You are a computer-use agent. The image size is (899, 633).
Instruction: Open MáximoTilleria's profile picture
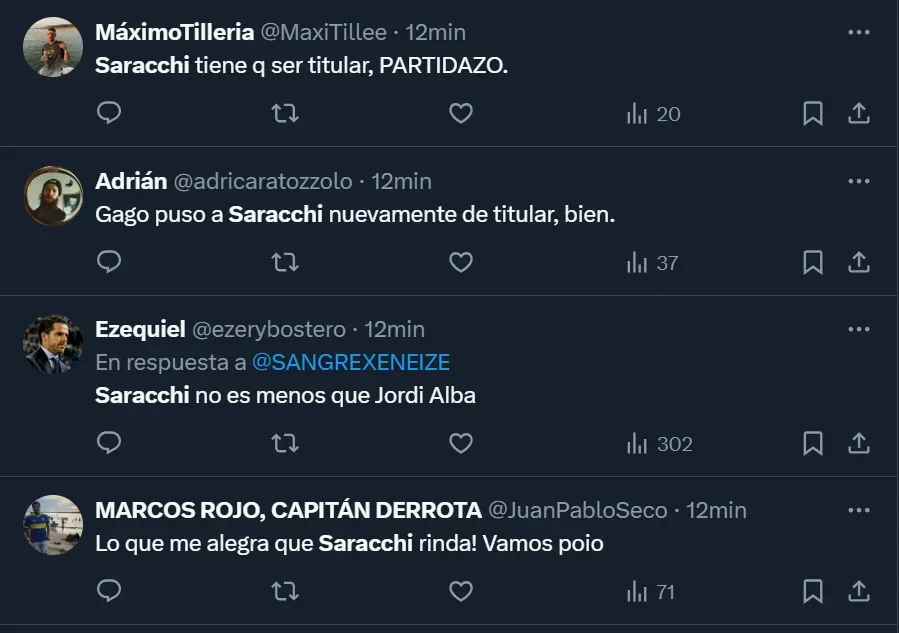pos(53,47)
